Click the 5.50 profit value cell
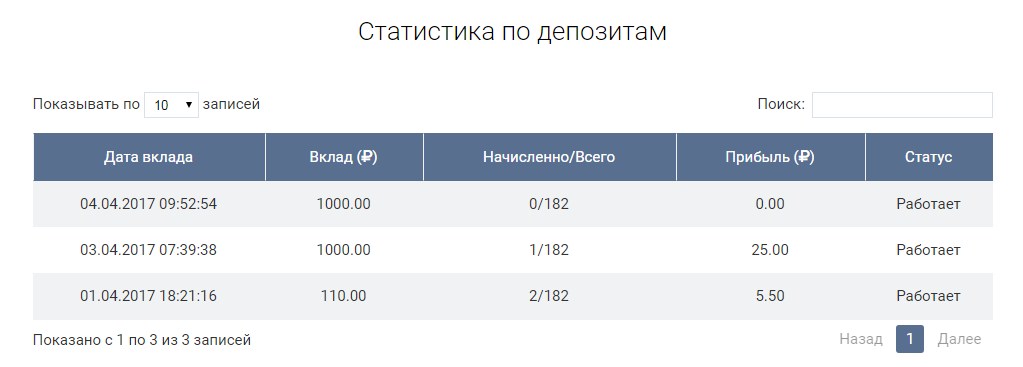Screen dimensions: 1023x367 click(x=770, y=297)
